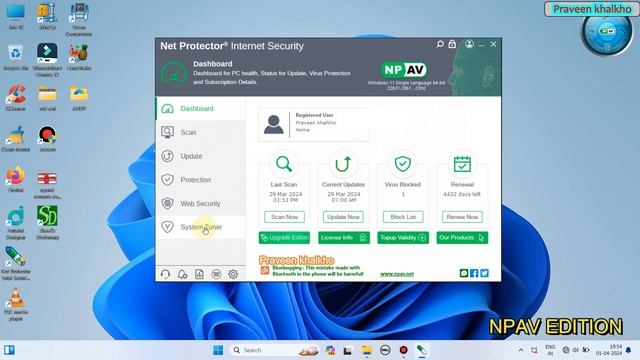The image size is (640, 360).
Task: Open the green chat icon beside Facebook
Action: click(464, 273)
